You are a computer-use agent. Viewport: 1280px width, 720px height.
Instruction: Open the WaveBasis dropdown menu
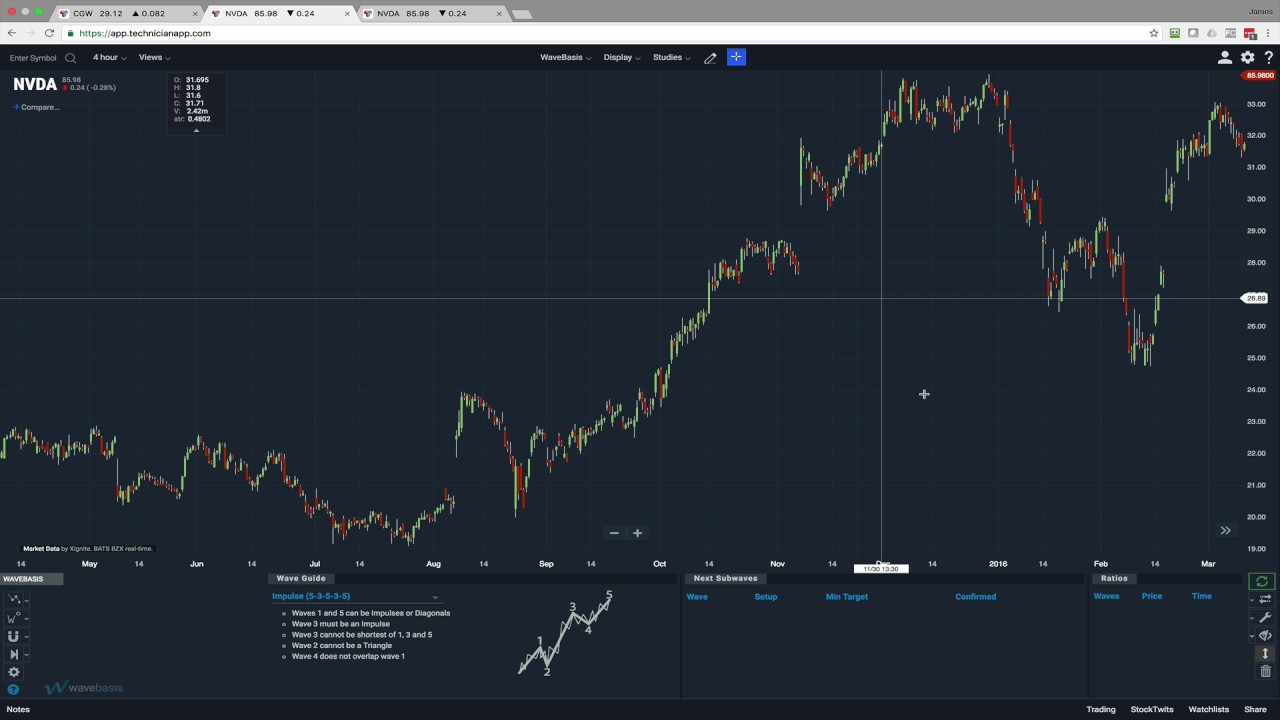(565, 57)
